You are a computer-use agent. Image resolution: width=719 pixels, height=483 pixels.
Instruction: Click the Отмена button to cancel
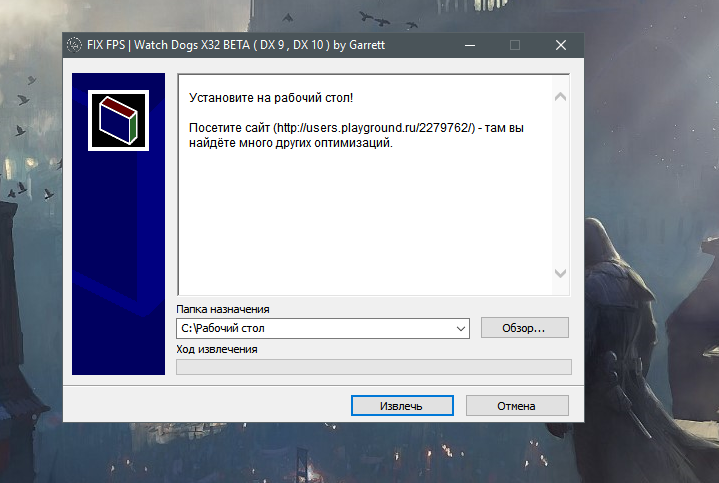coord(517,405)
